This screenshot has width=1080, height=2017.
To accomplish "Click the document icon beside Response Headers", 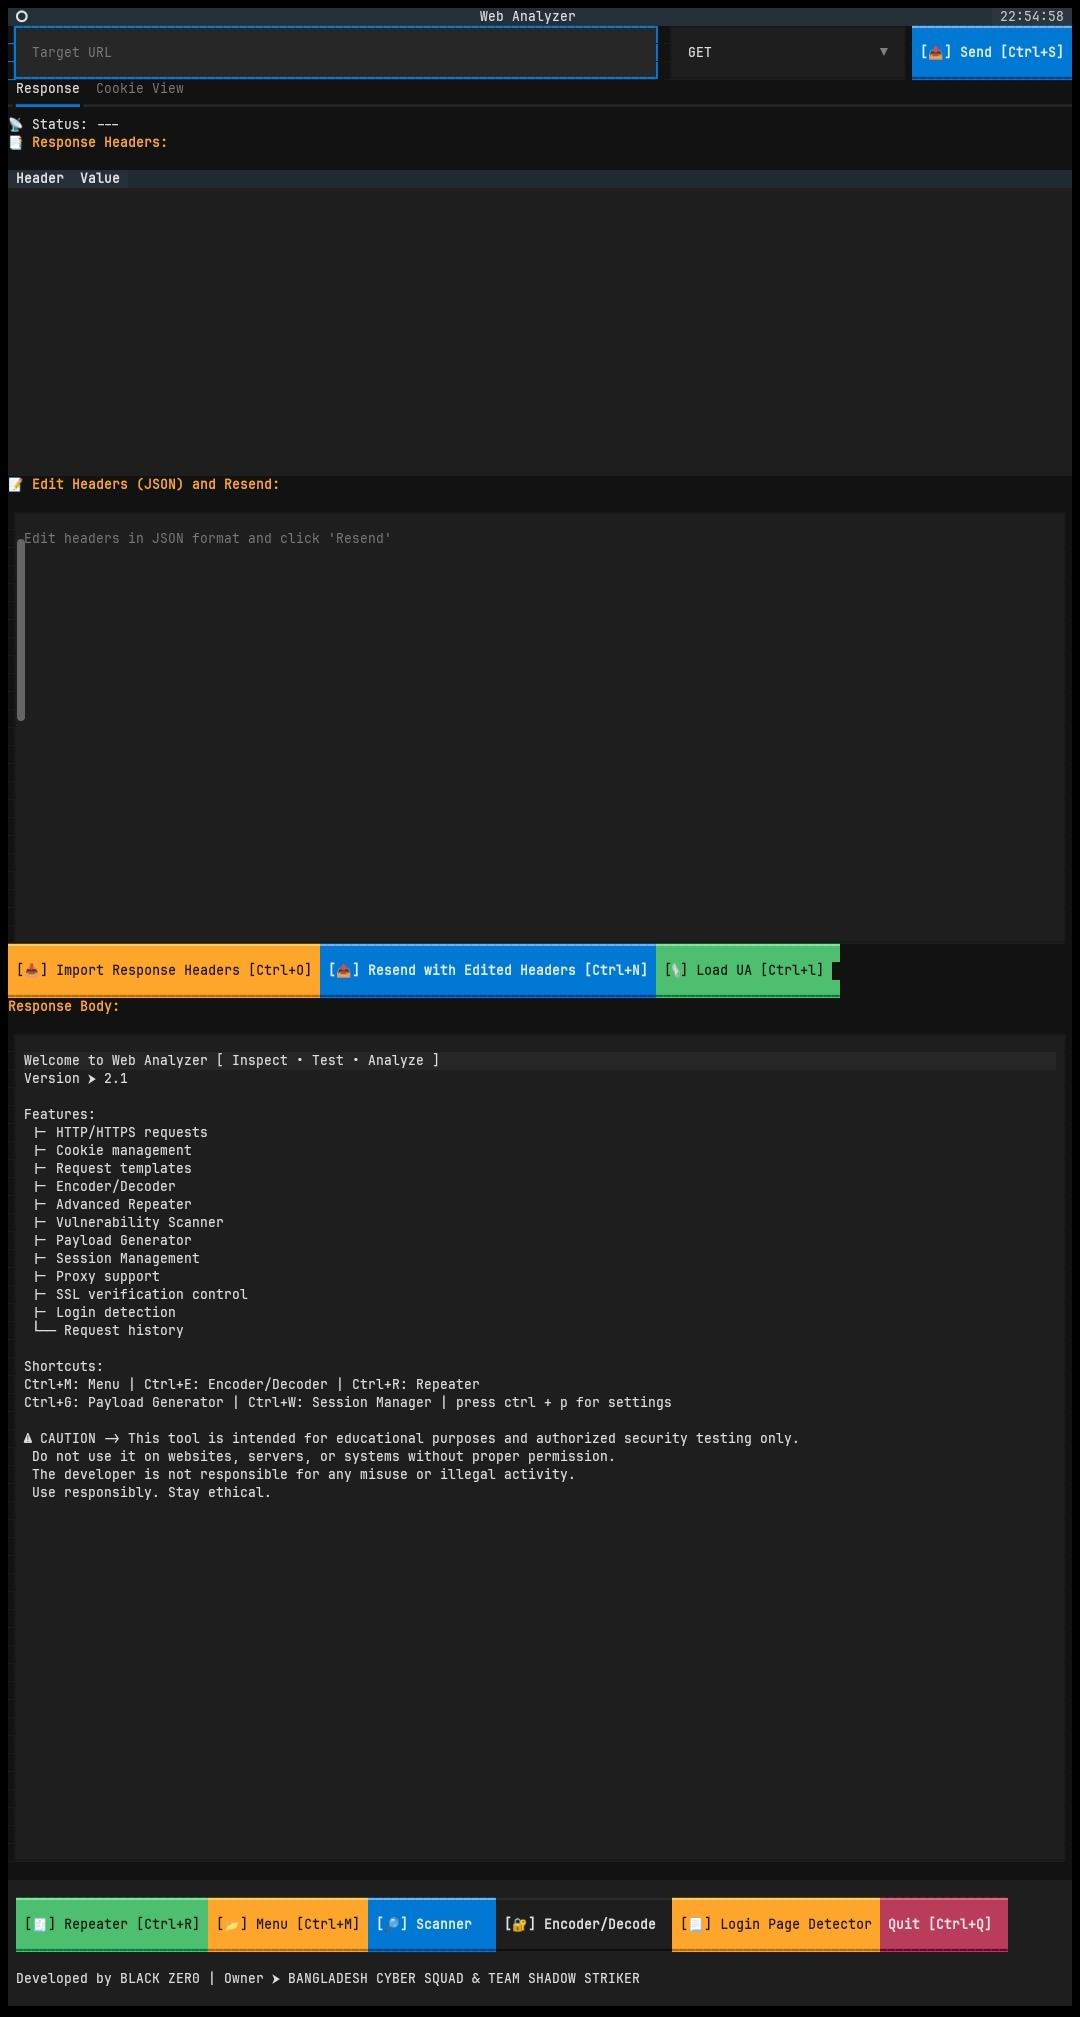I will coord(16,142).
